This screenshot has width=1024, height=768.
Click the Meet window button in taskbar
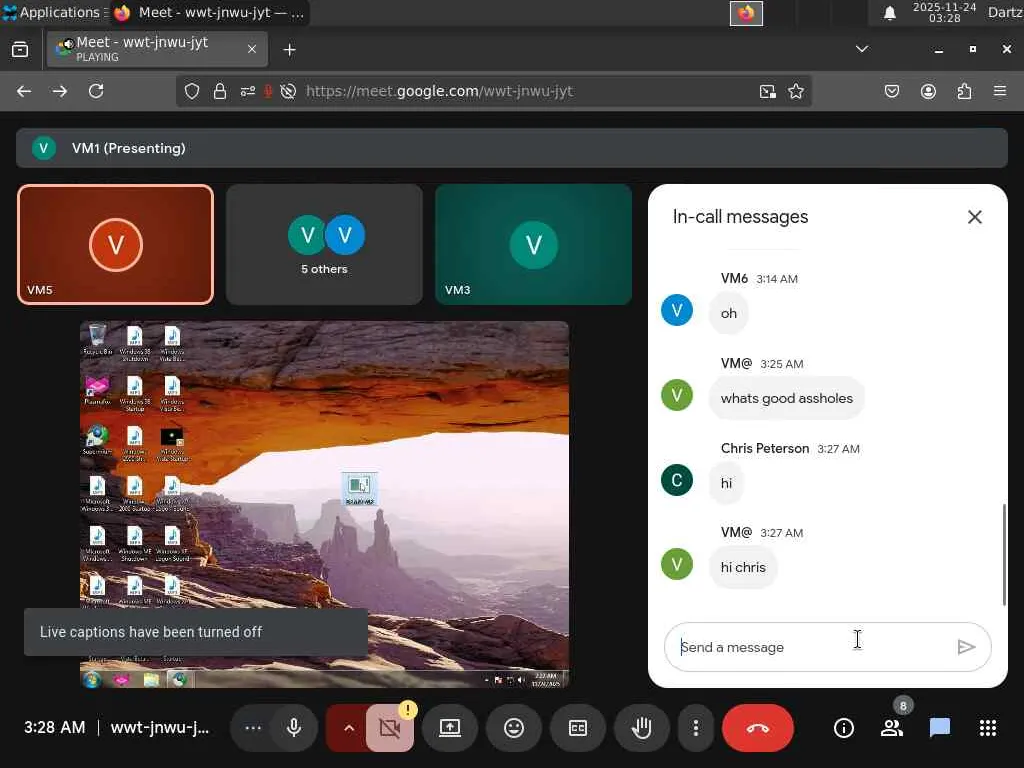point(210,12)
